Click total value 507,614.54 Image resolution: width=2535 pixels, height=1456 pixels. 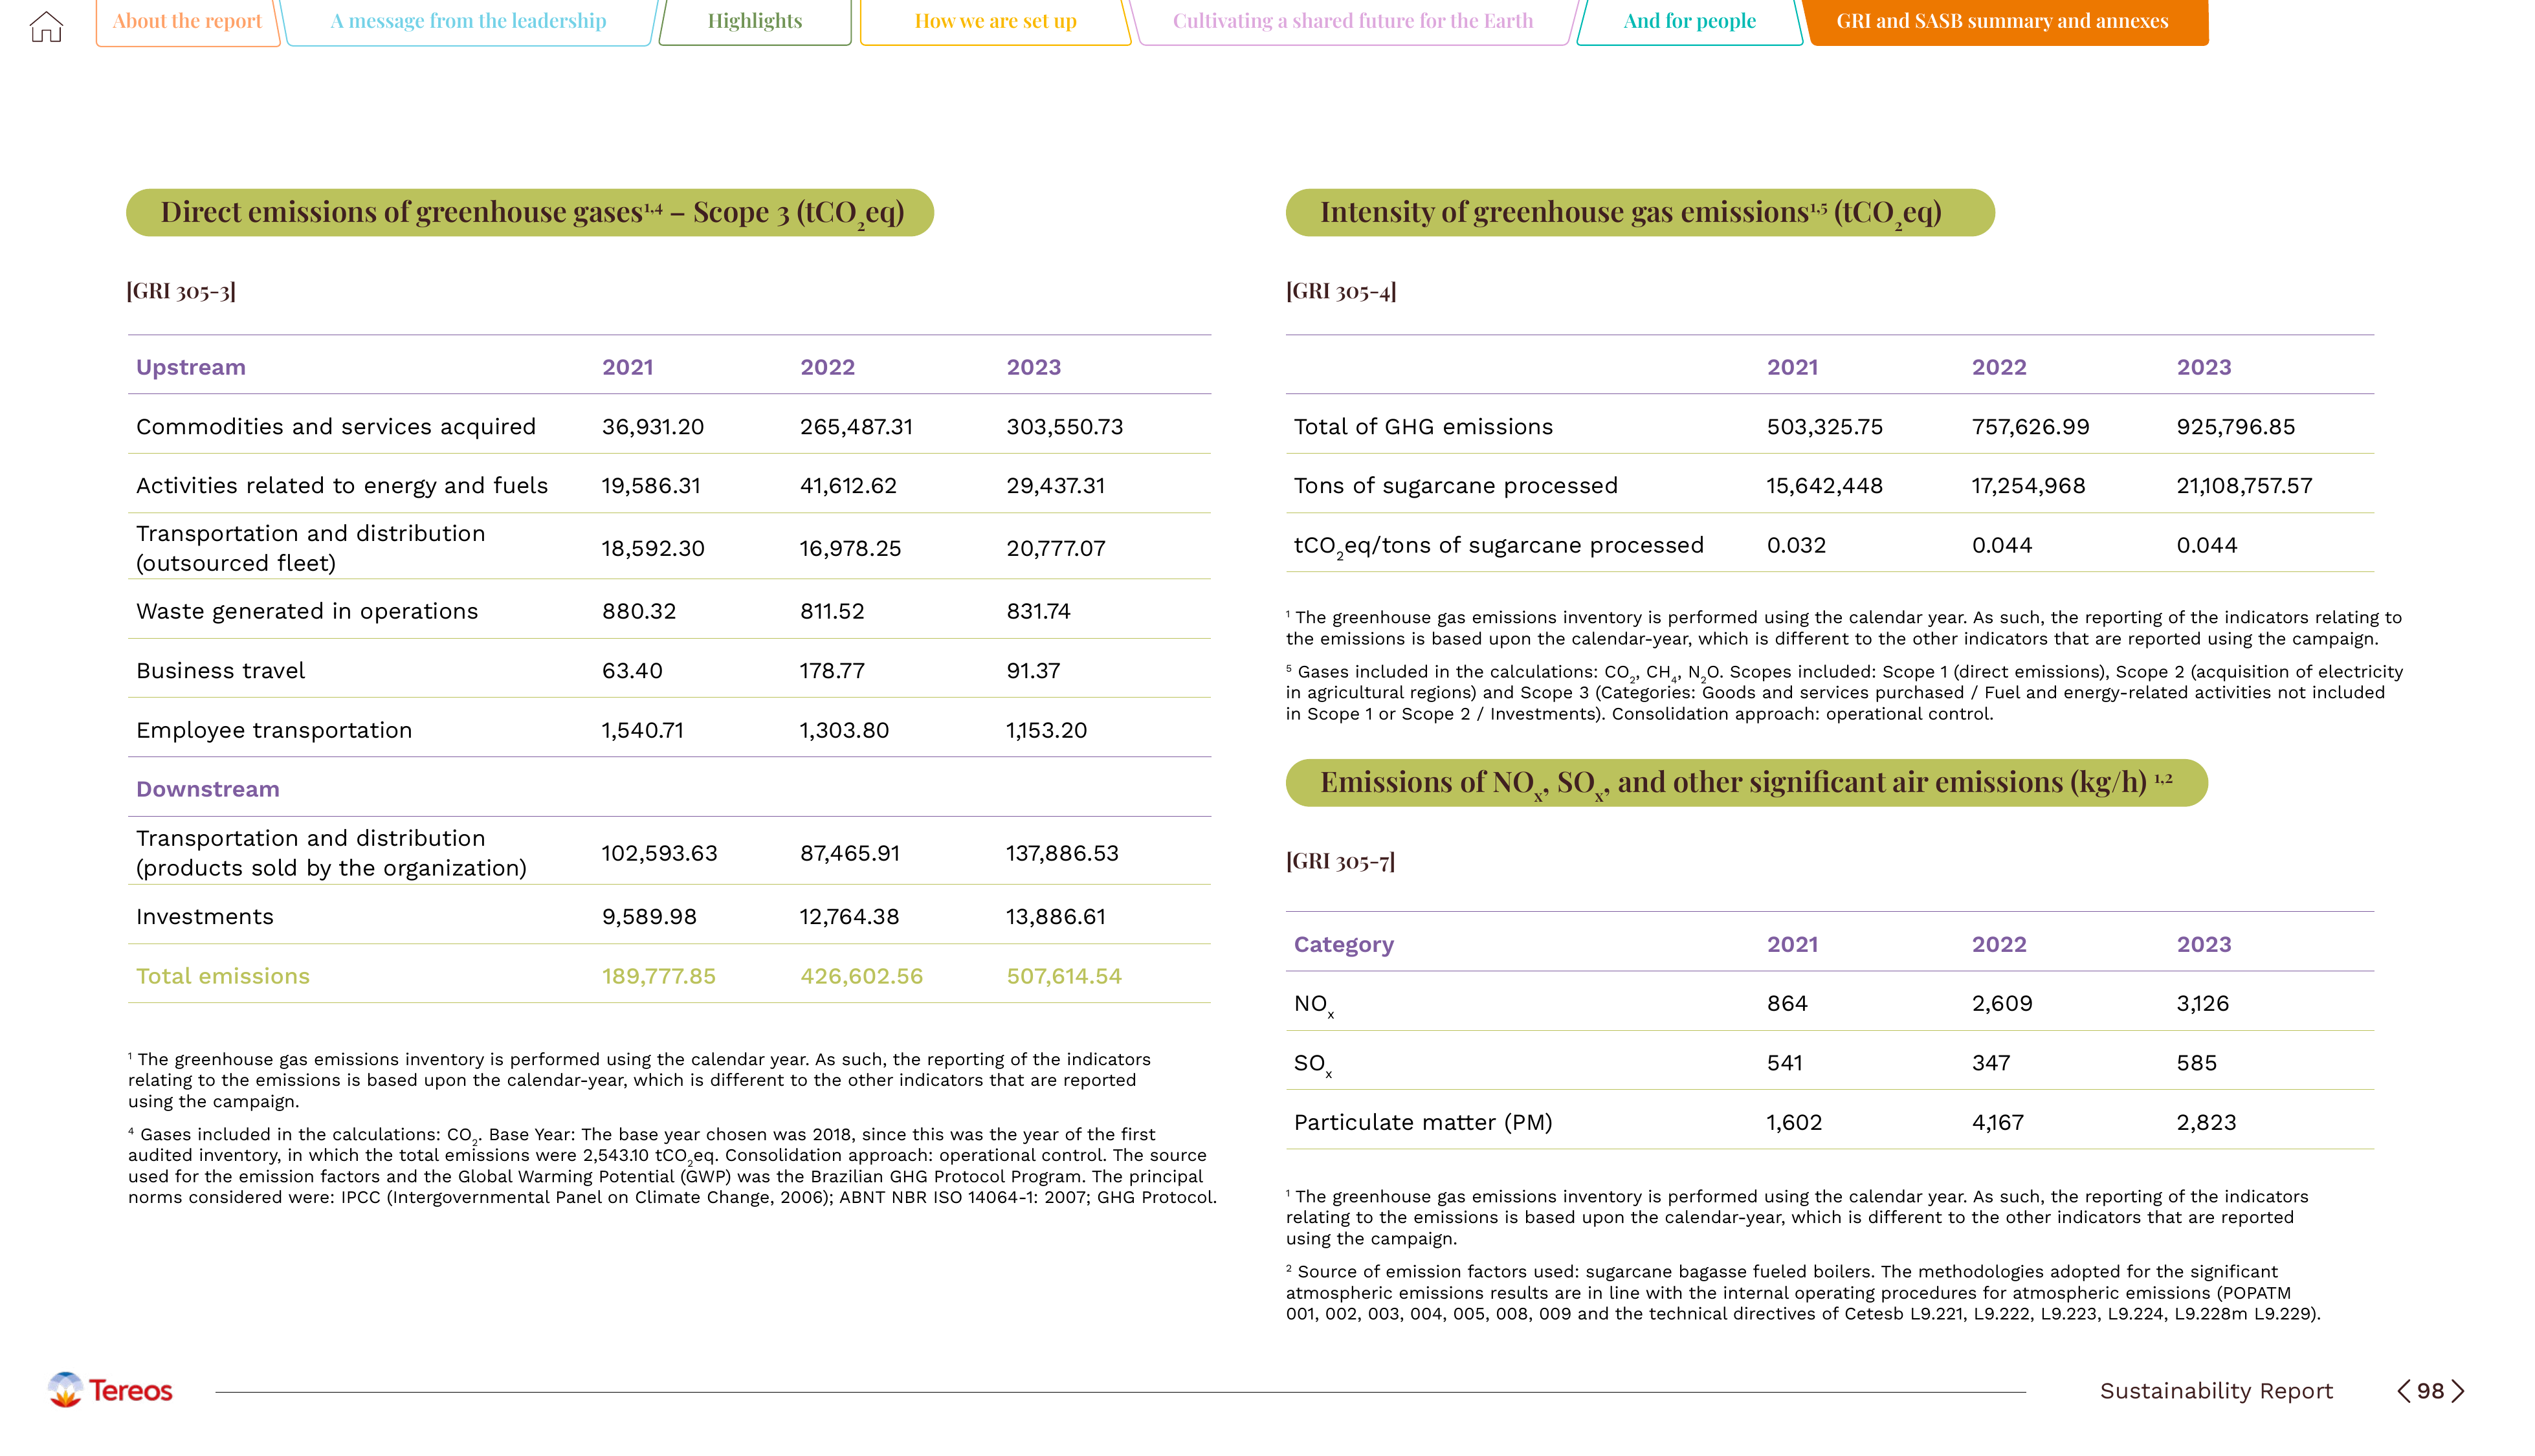1064,976
